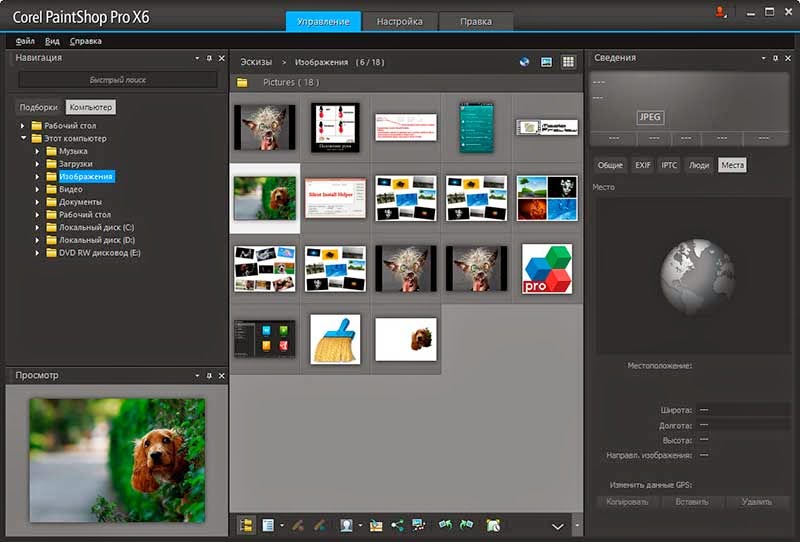The height and width of the screenshot is (542, 800).
Task: Expand the bottom toolbar chevron
Action: [x=558, y=526]
